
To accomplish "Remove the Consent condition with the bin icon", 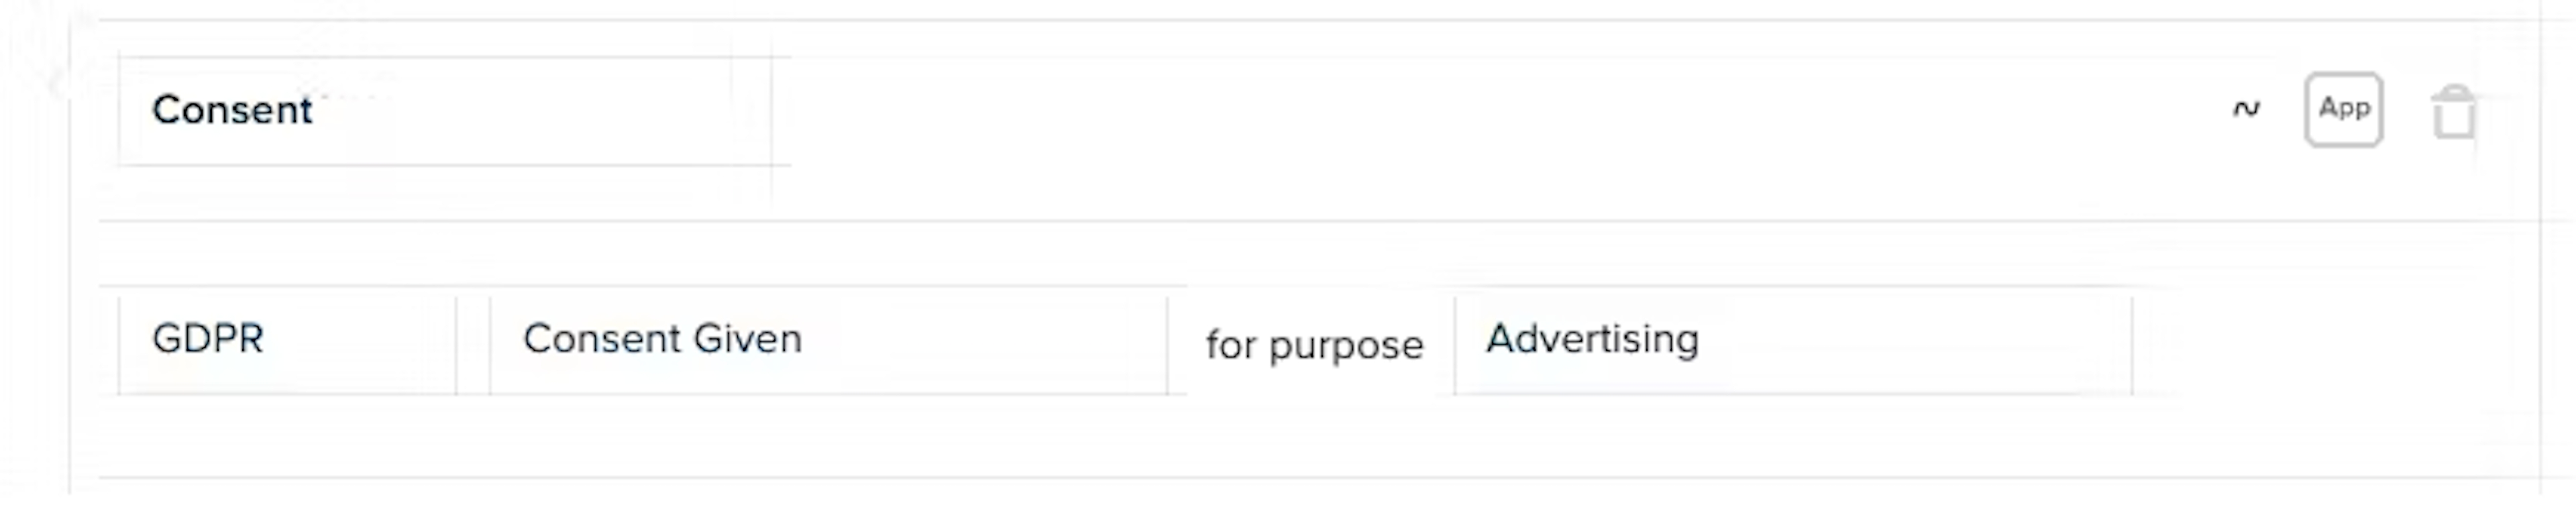I will [x=2453, y=113].
